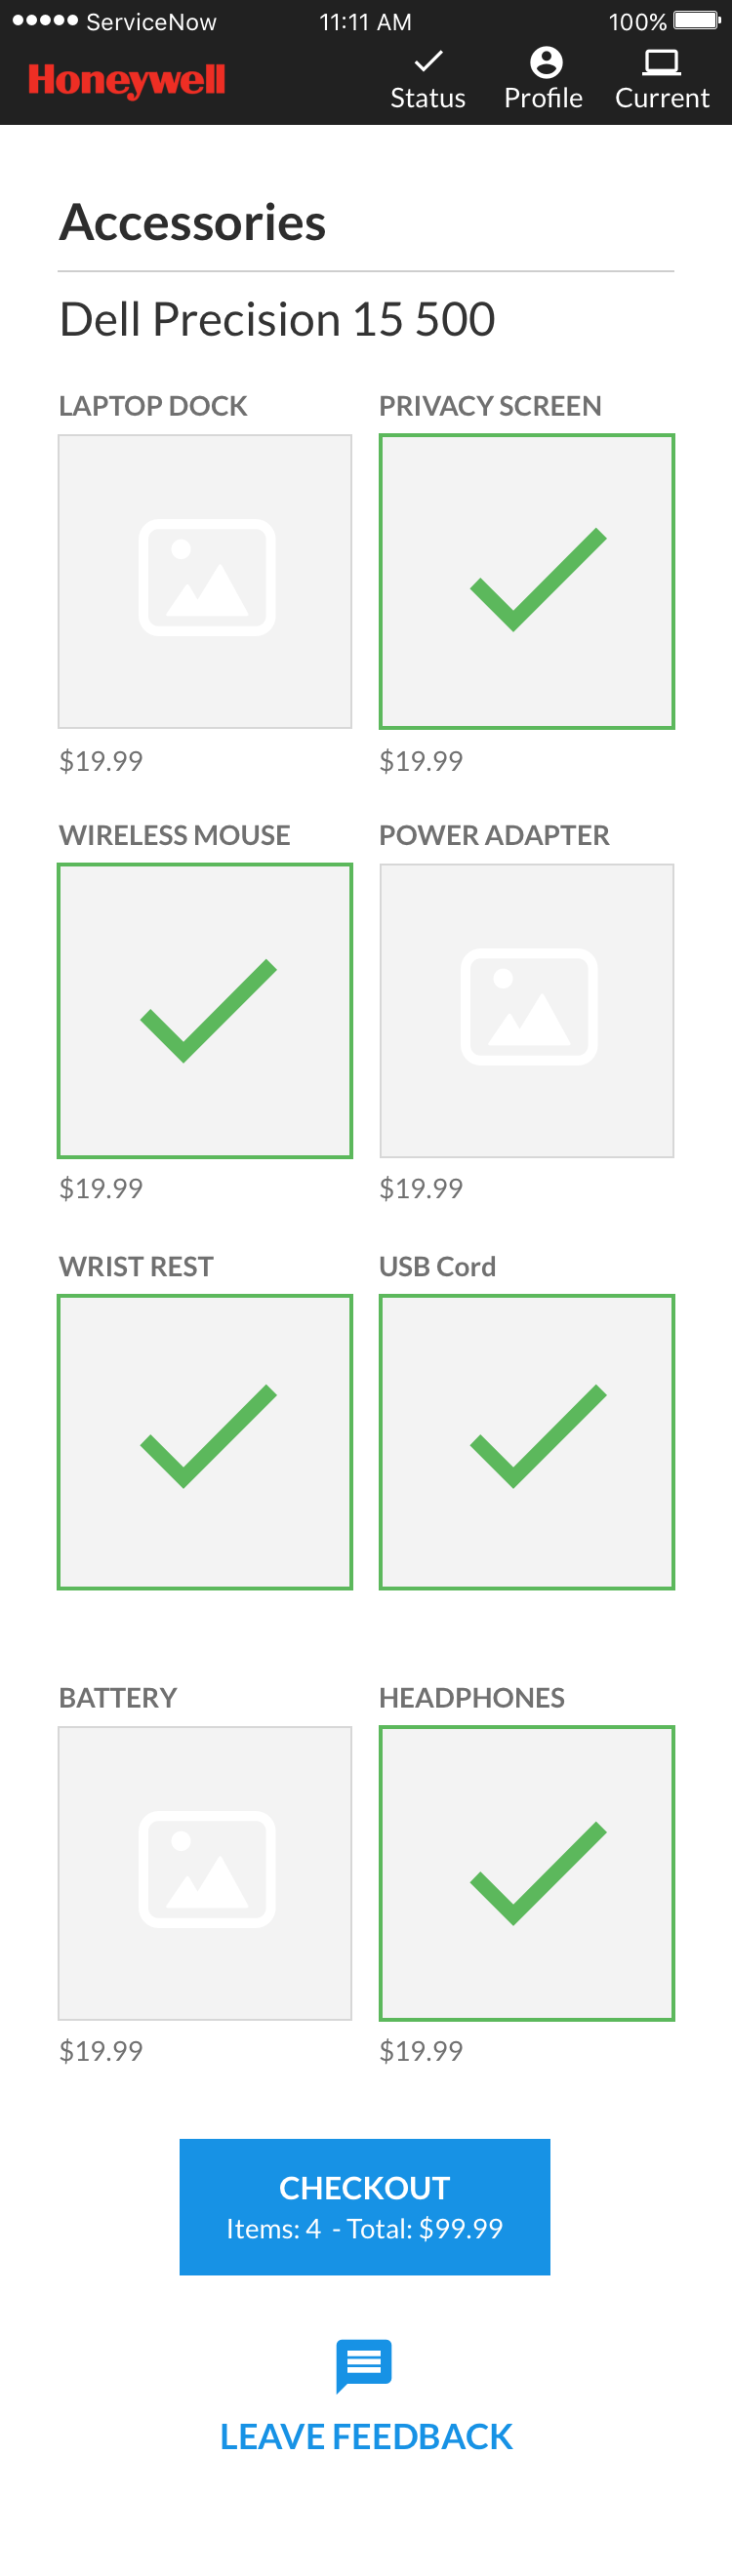The height and width of the screenshot is (2576, 732).
Task: Deselect the Privacy Screen accessory
Action: pyautogui.click(x=527, y=581)
